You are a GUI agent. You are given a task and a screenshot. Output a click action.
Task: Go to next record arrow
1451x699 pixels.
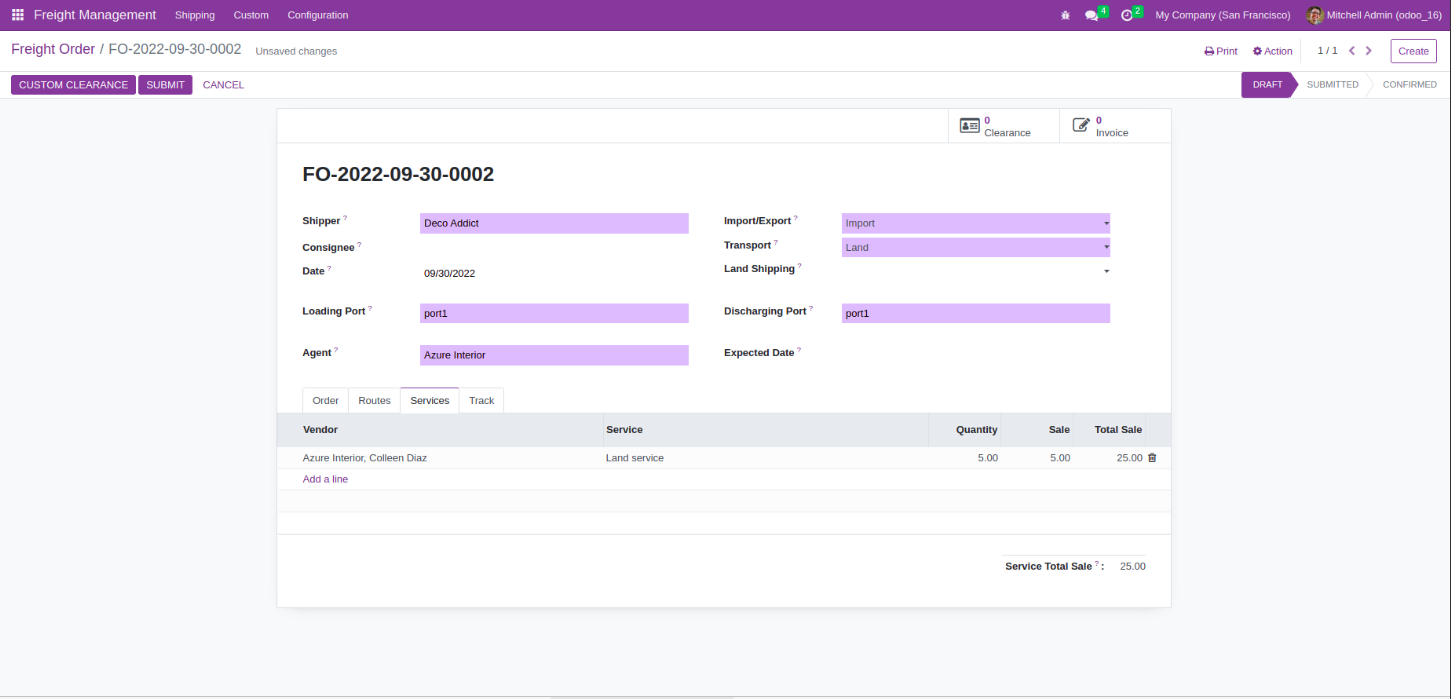(x=1369, y=51)
